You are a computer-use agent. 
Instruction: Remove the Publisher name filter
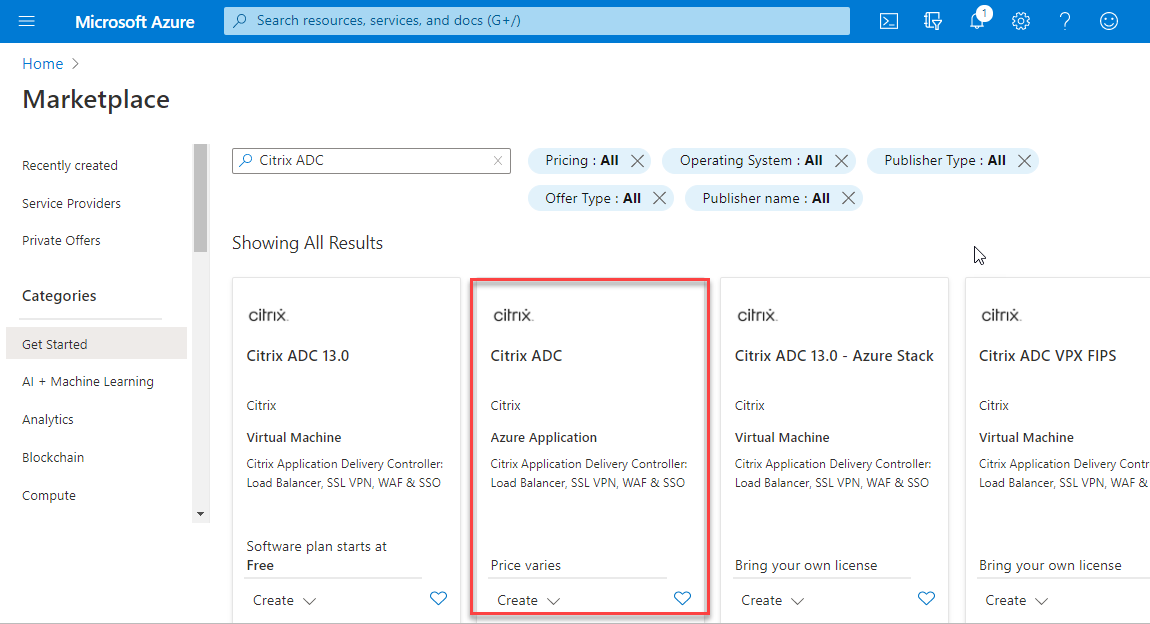pyautogui.click(x=849, y=198)
